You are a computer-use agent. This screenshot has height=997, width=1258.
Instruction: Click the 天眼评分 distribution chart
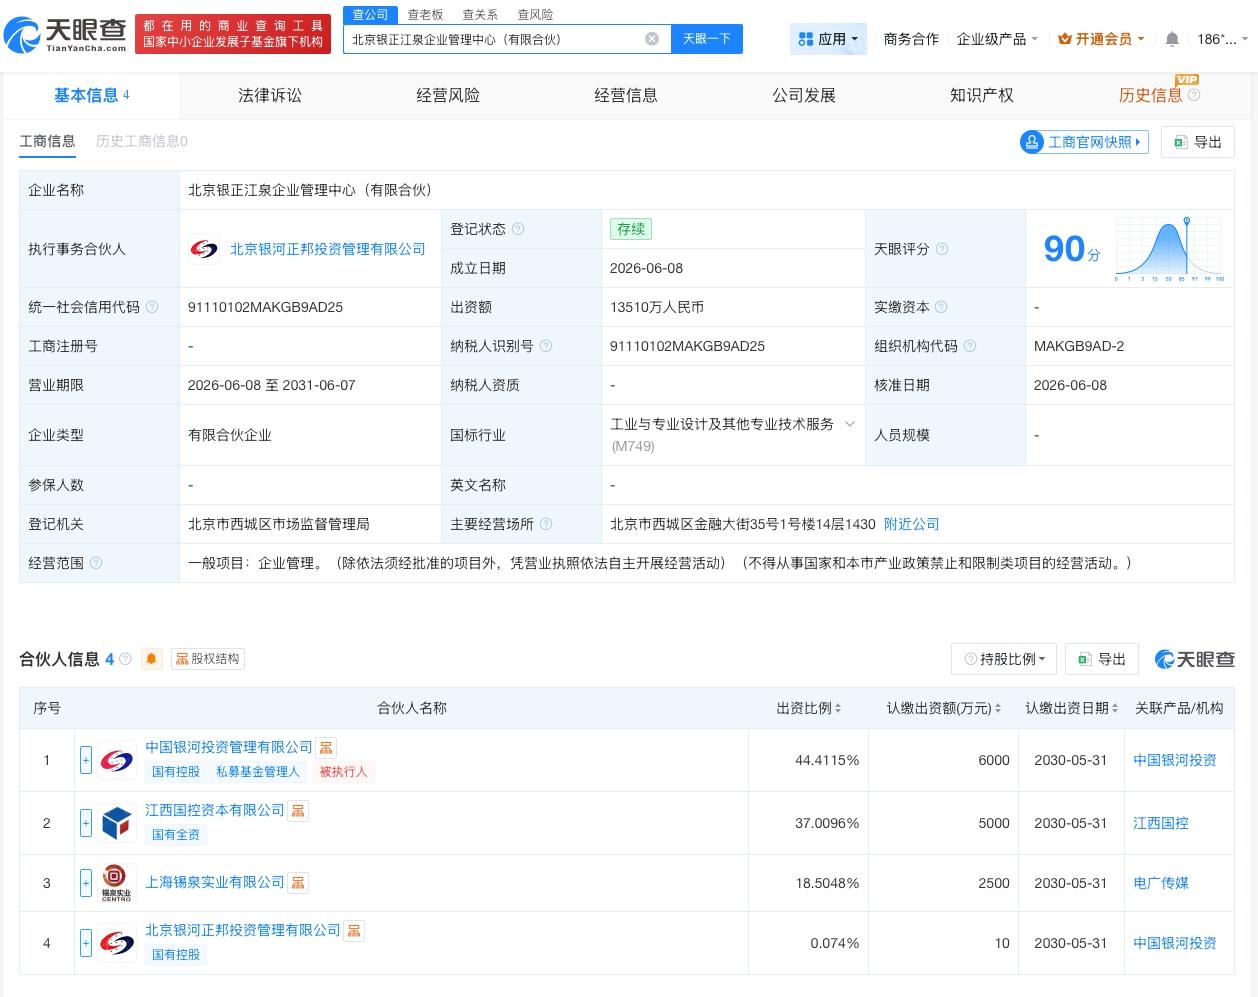click(1170, 249)
